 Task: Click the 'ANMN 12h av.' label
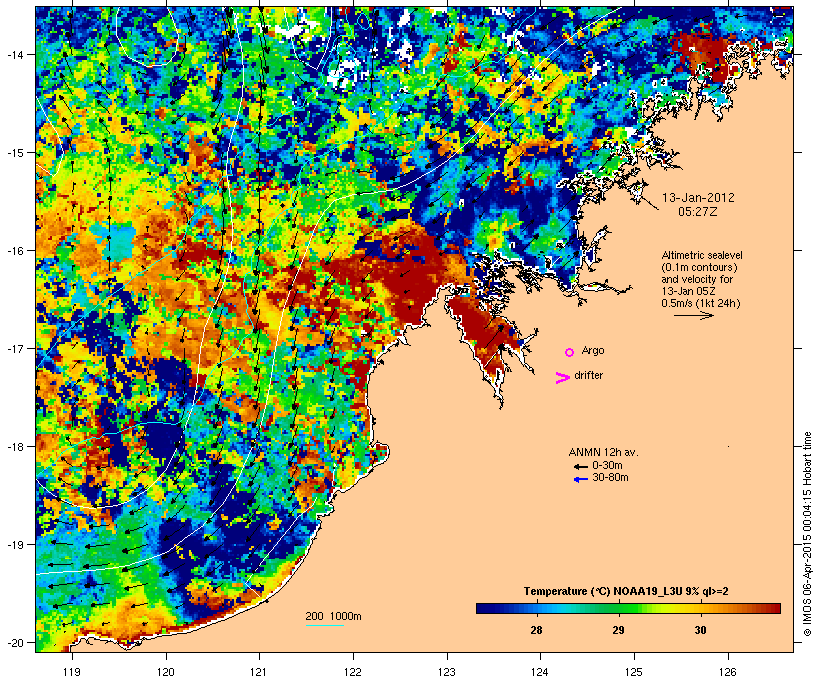coord(603,452)
